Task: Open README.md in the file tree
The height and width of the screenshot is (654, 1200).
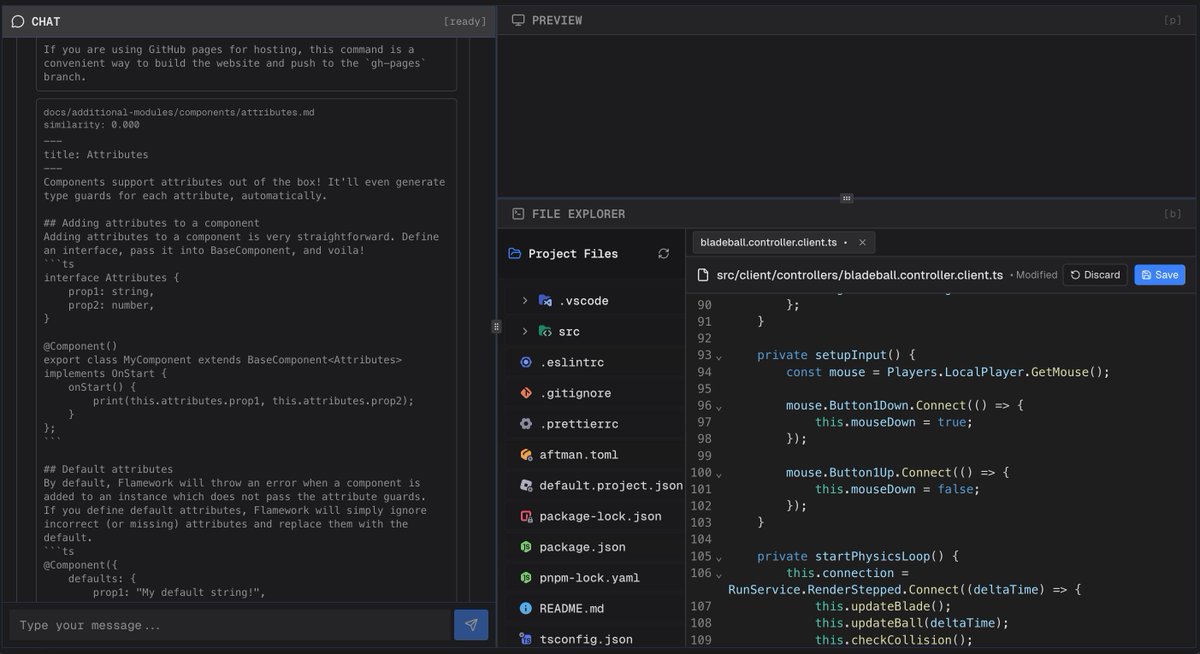Action: click(x=593, y=609)
